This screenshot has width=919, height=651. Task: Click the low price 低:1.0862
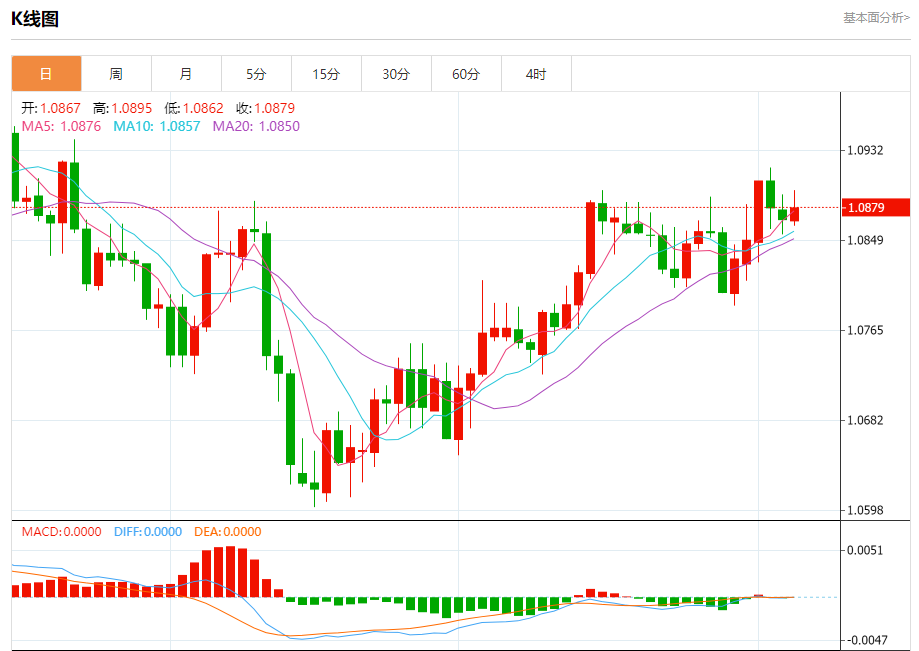194,108
